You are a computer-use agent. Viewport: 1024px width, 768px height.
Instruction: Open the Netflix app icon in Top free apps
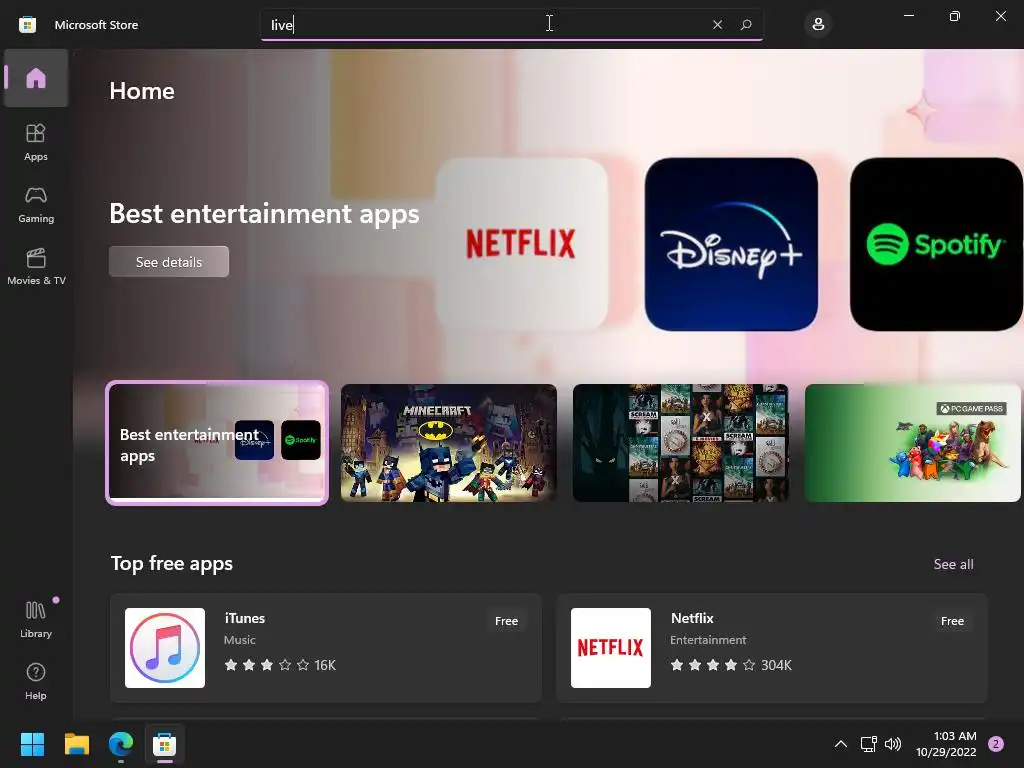[x=611, y=648]
